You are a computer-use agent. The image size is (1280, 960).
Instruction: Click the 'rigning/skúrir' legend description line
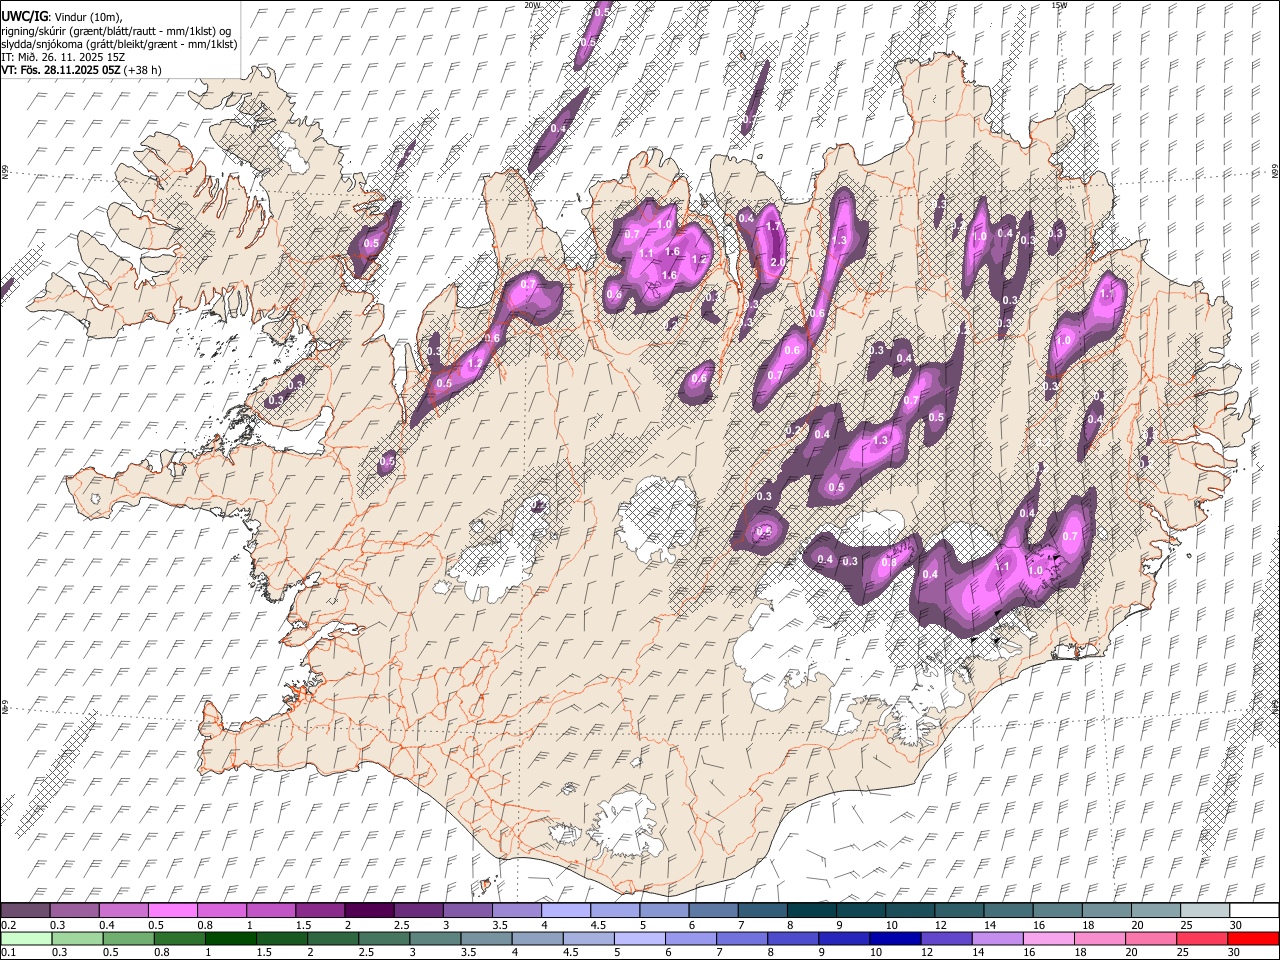click(117, 30)
